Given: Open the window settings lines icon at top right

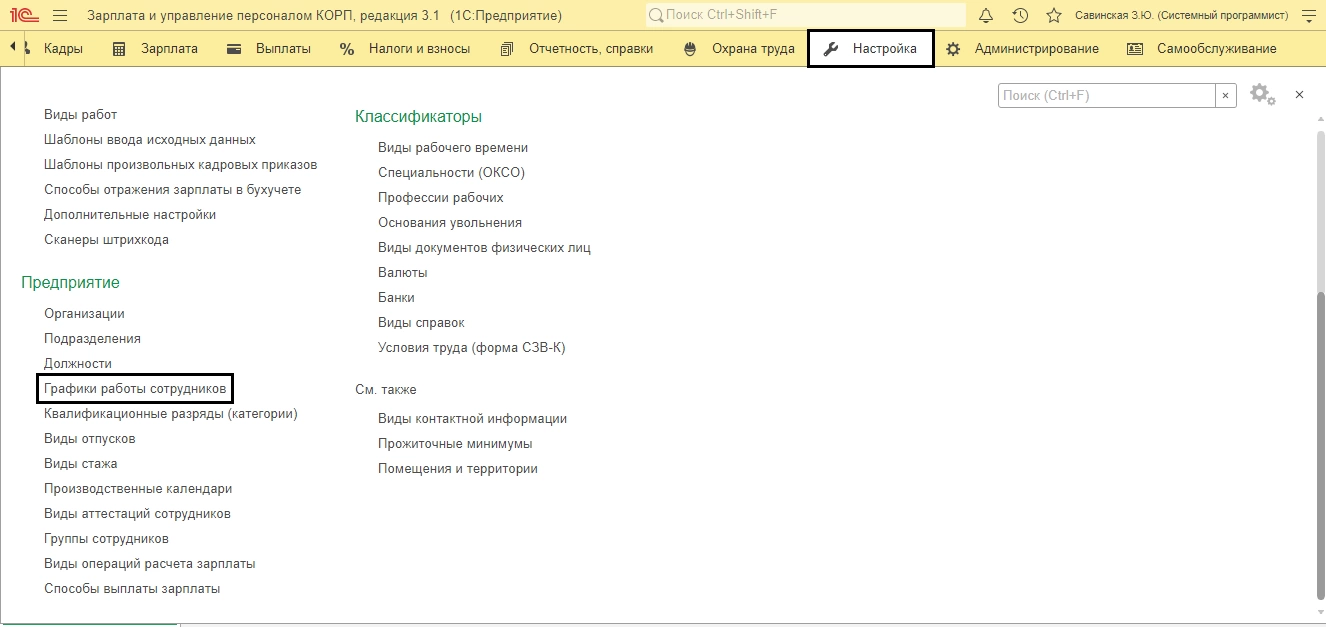Looking at the screenshot, I should 1309,16.
